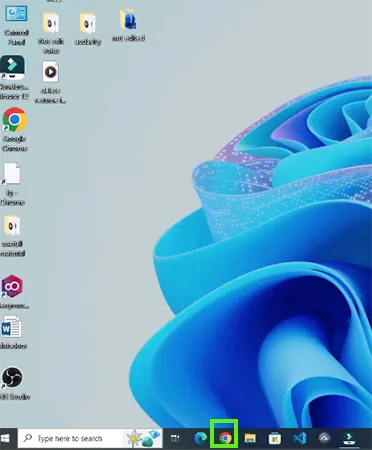The image size is (372, 450).
Task: Select the OBS Studio desktop shortcut
Action: pos(13,383)
